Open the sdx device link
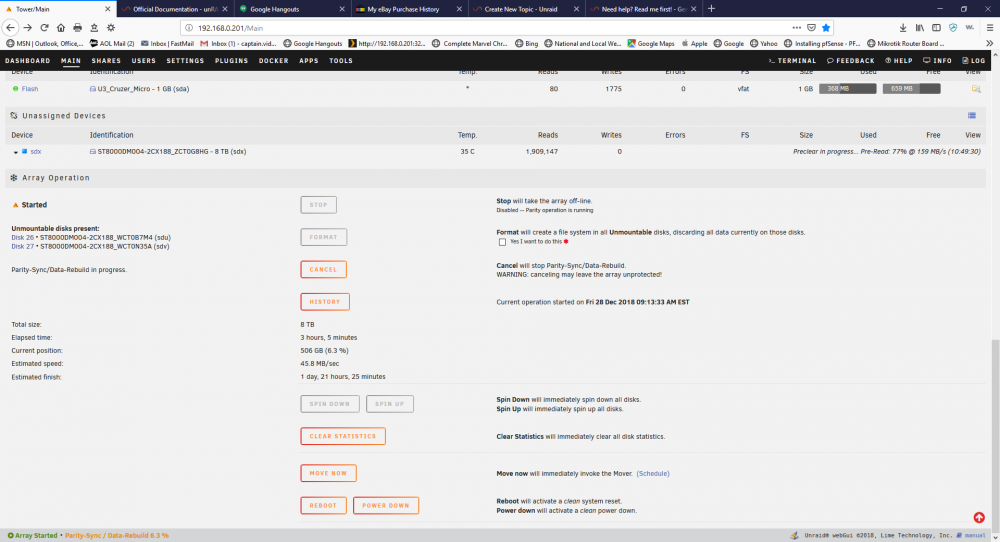Image resolution: width=1000 pixels, height=542 pixels. click(36, 152)
